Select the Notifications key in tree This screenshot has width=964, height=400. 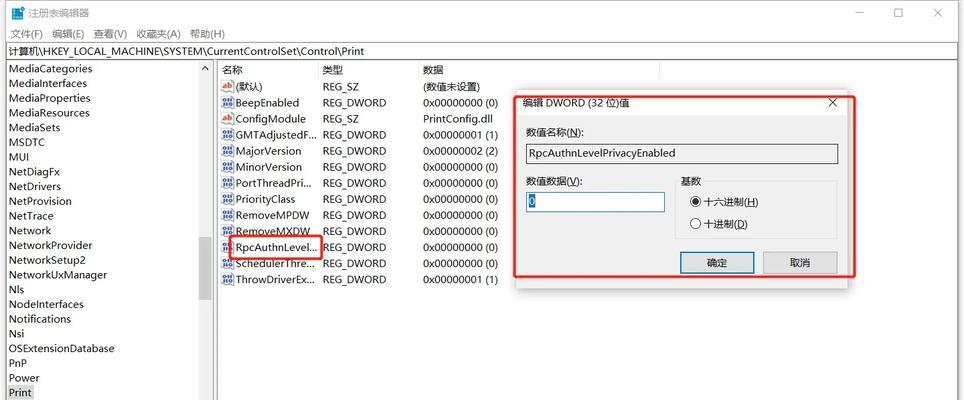tap(40, 319)
